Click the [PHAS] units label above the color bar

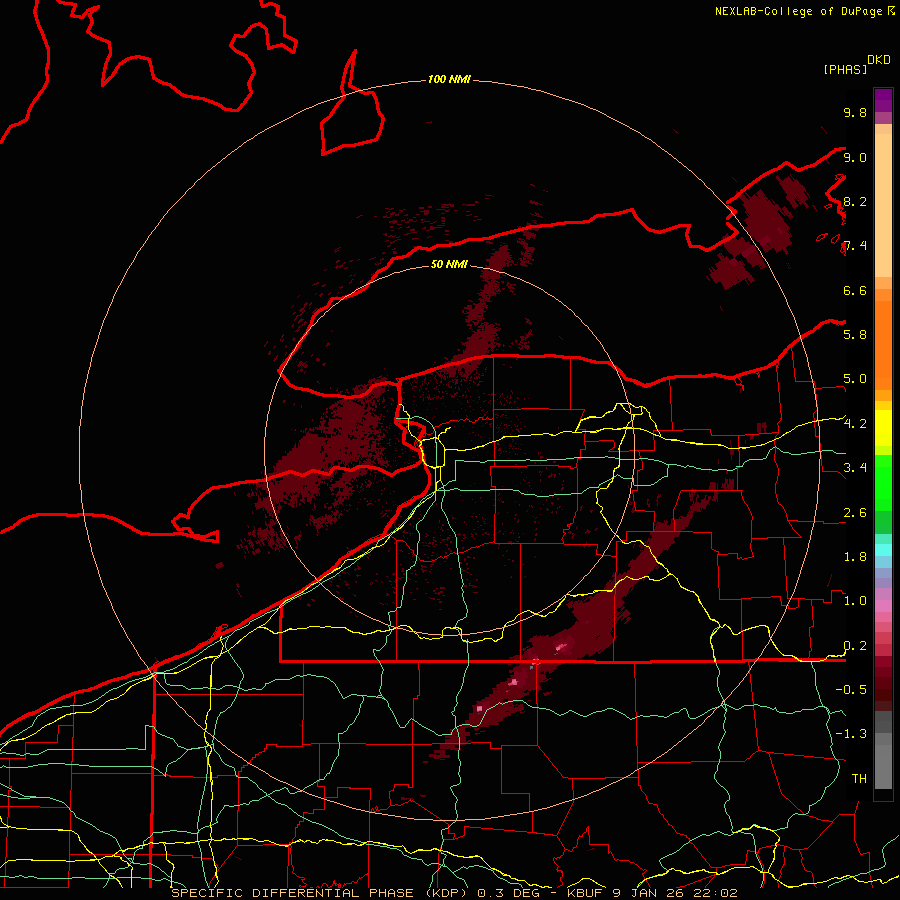point(845,69)
